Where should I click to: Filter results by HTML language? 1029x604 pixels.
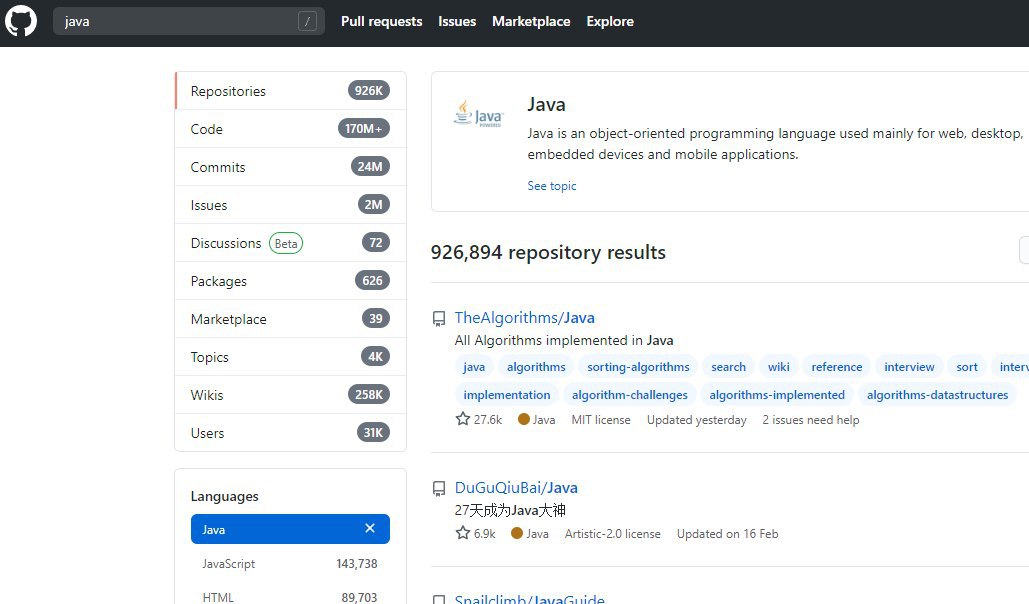coord(290,597)
